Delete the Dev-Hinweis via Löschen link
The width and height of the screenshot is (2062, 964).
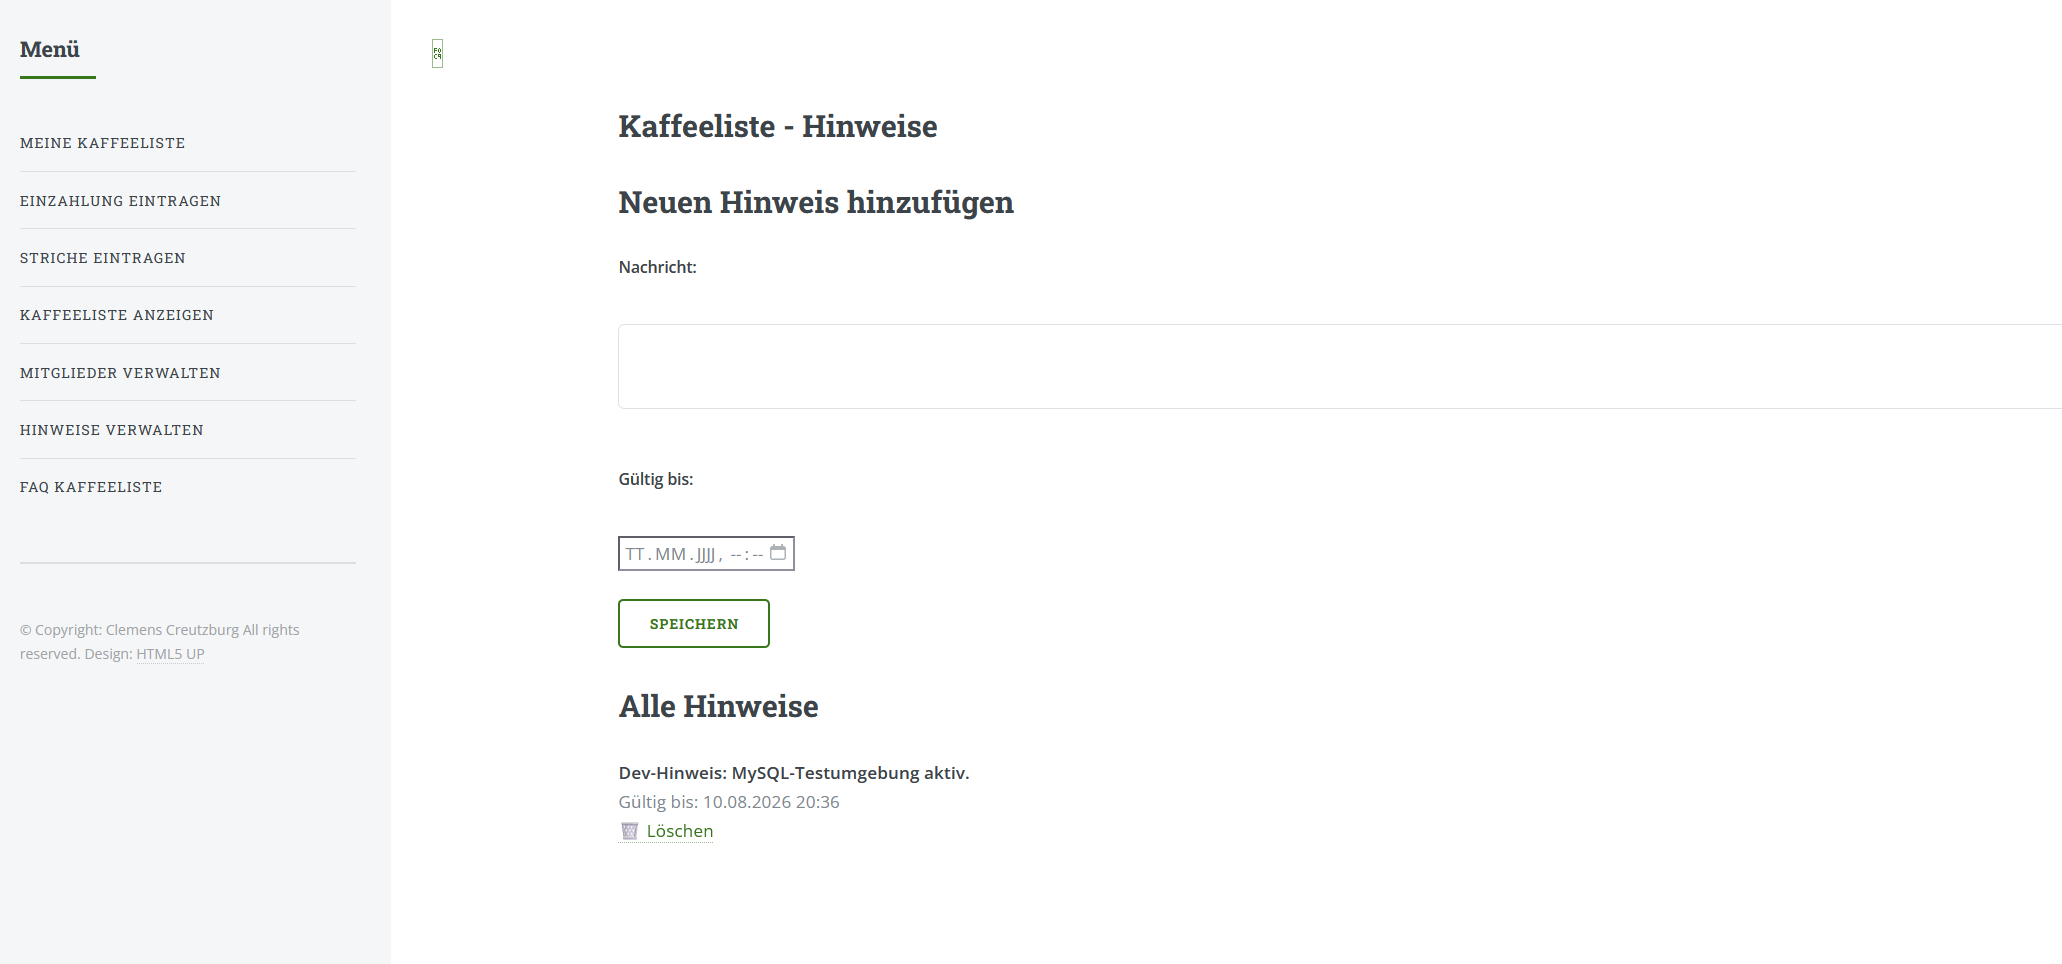click(680, 831)
